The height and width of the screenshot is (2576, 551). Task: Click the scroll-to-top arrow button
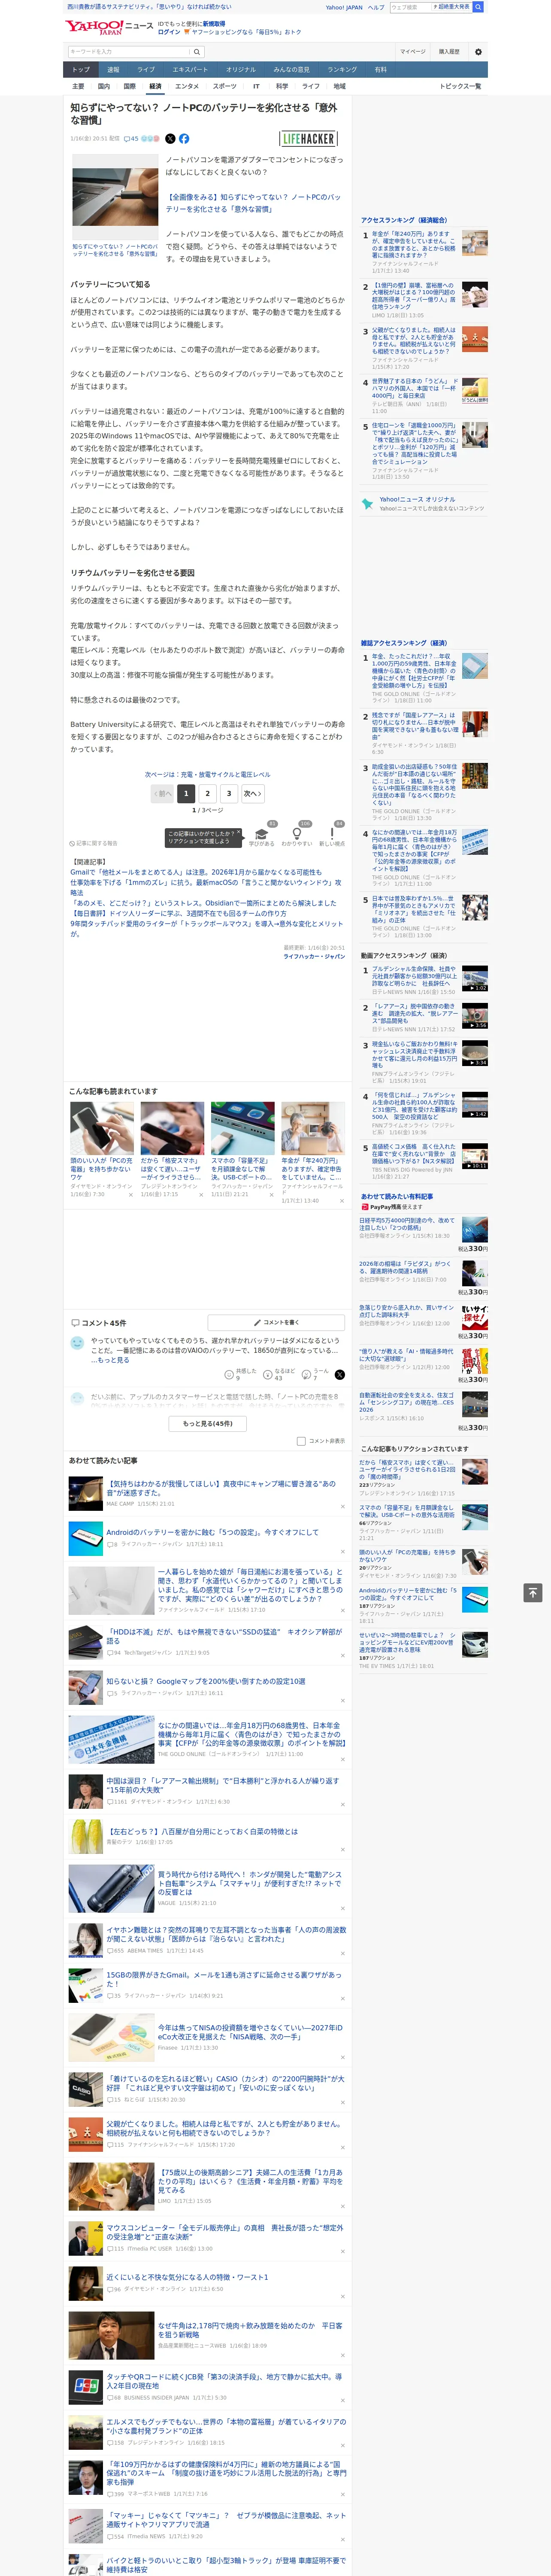coord(533,1593)
